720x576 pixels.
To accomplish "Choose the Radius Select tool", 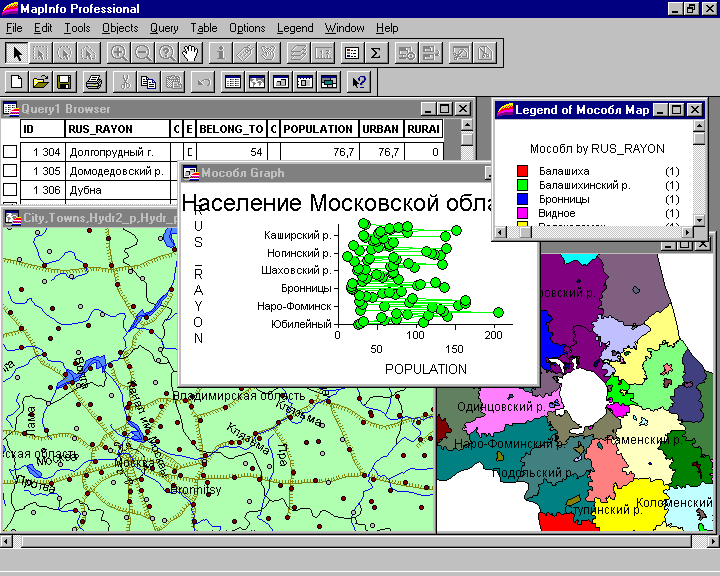I will [65, 53].
